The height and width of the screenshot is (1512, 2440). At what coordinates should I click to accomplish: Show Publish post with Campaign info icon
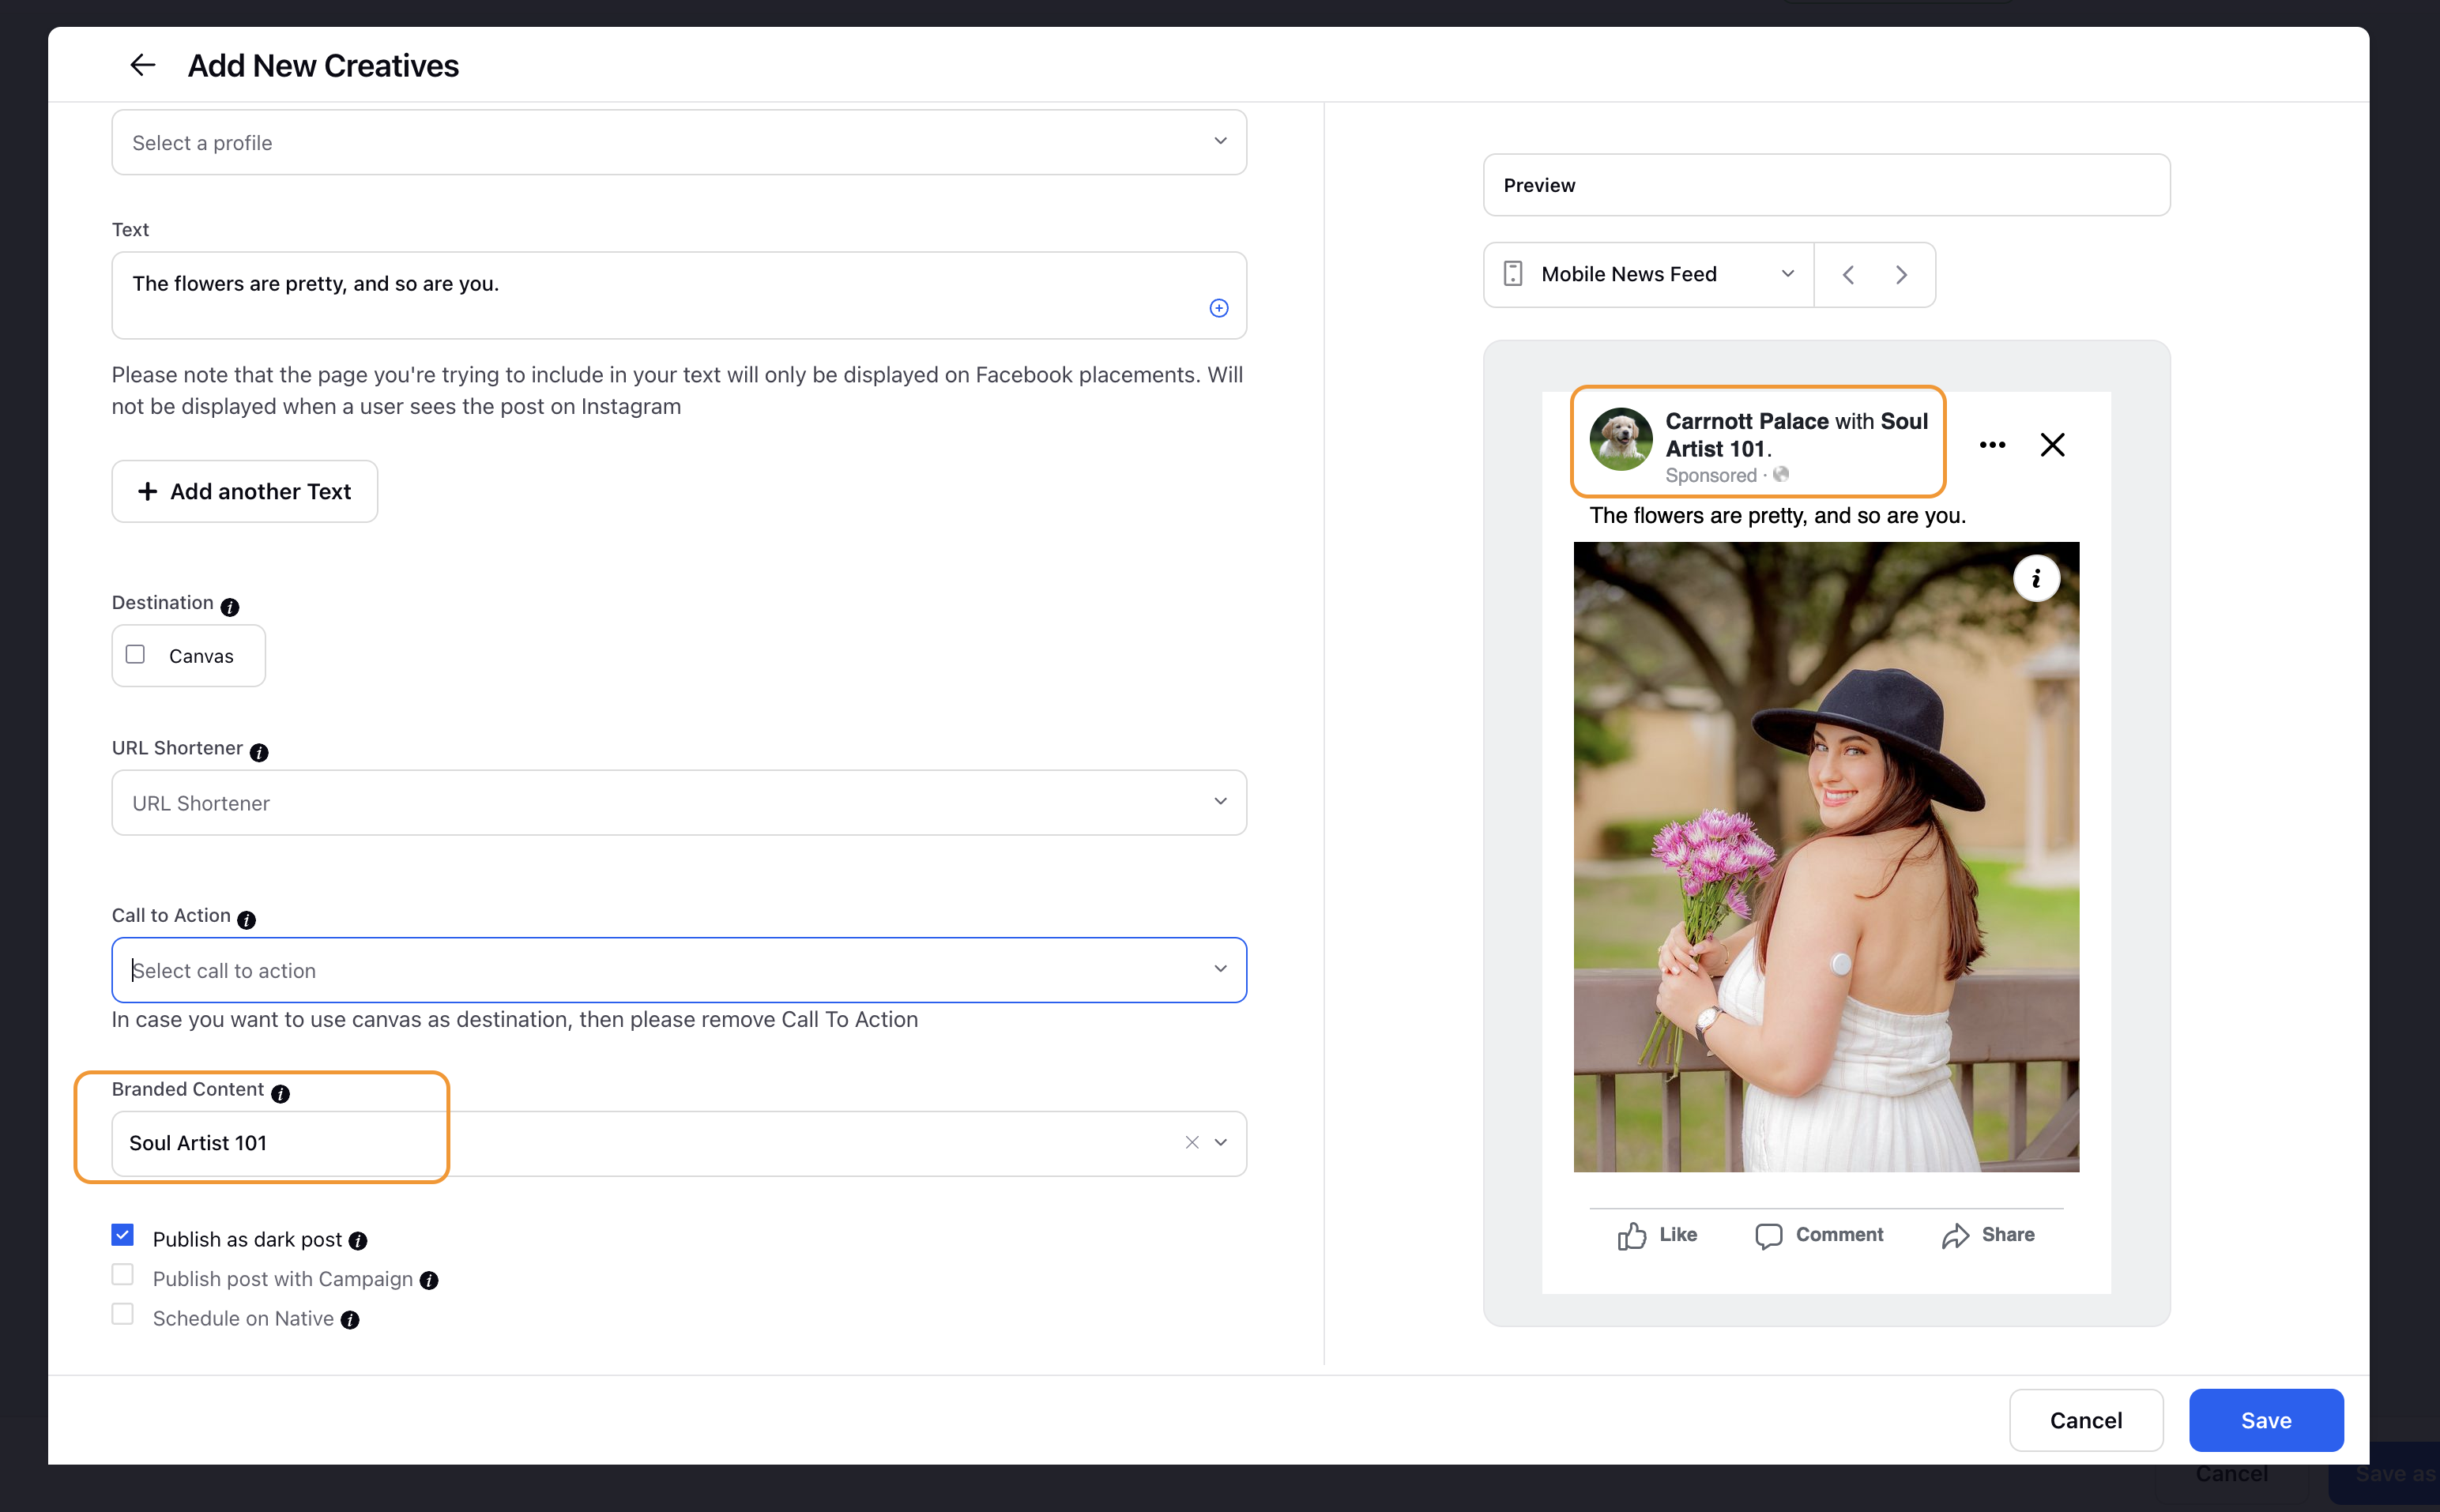click(429, 1281)
